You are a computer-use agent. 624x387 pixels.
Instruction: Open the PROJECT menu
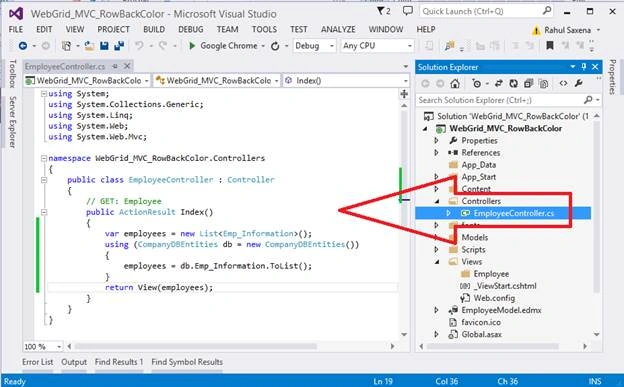point(113,29)
